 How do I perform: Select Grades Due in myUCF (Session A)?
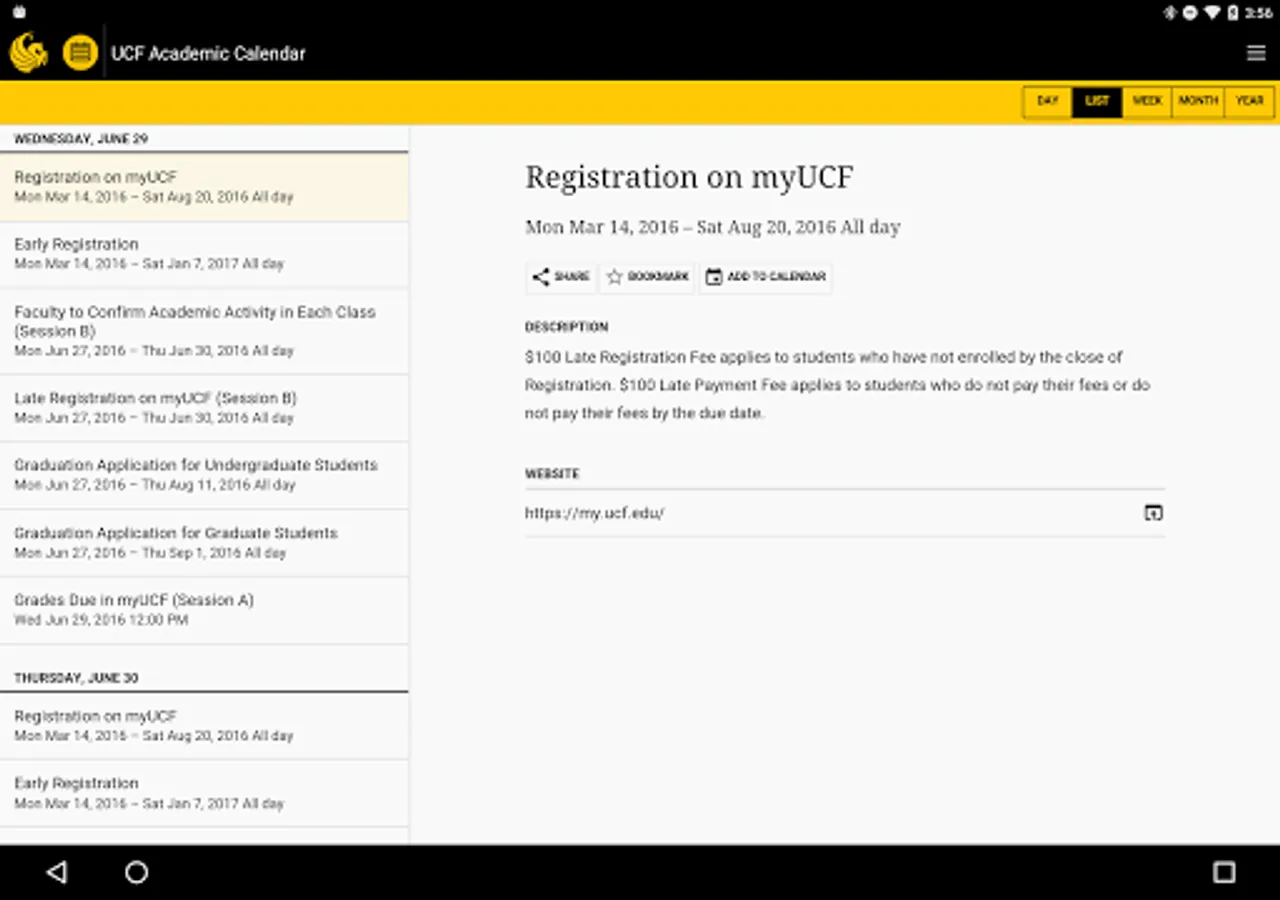tap(204, 610)
